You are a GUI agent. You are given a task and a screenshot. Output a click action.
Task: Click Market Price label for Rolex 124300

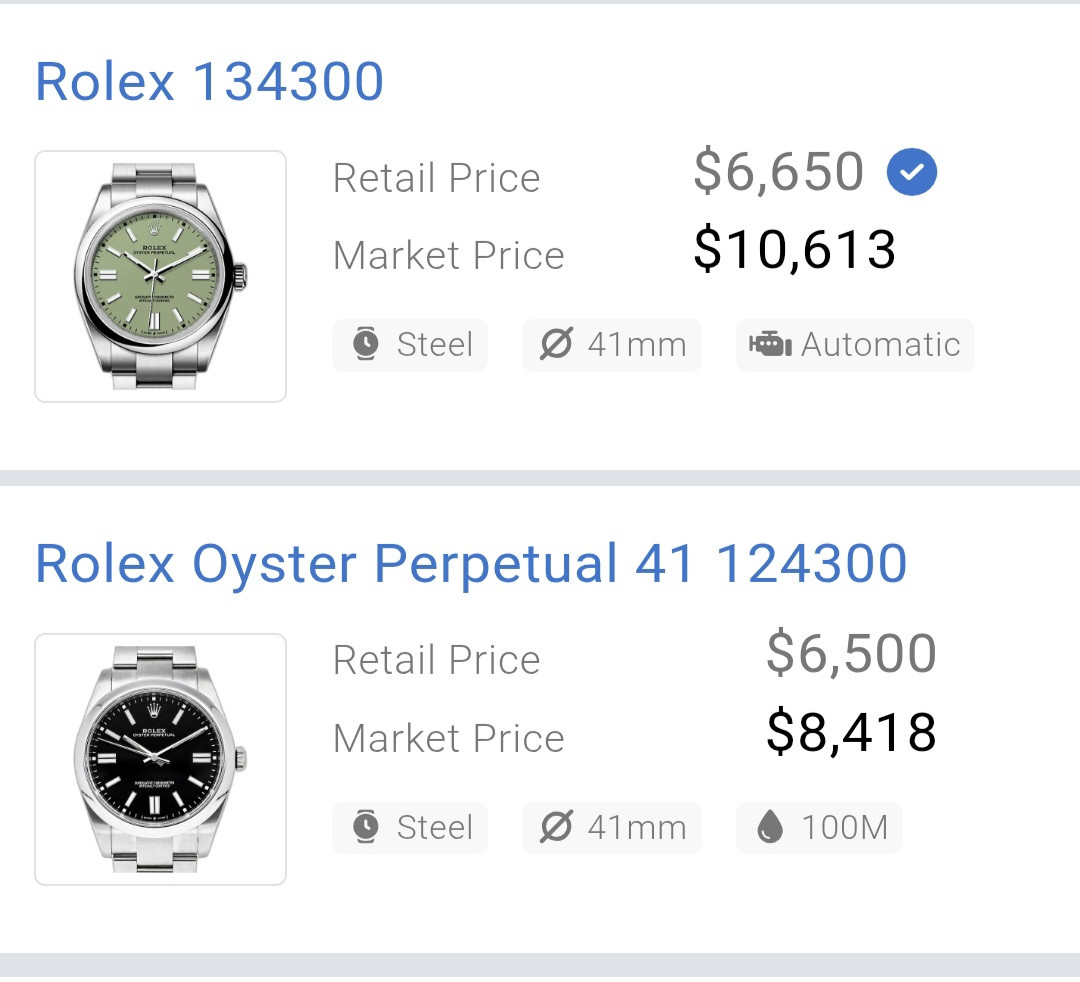pos(448,739)
